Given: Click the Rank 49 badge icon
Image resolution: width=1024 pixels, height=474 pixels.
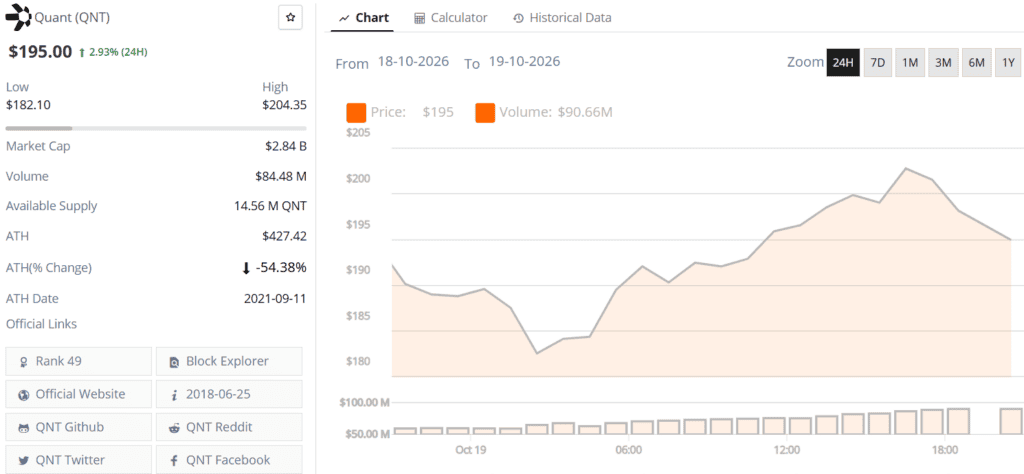Looking at the screenshot, I should pos(24,362).
